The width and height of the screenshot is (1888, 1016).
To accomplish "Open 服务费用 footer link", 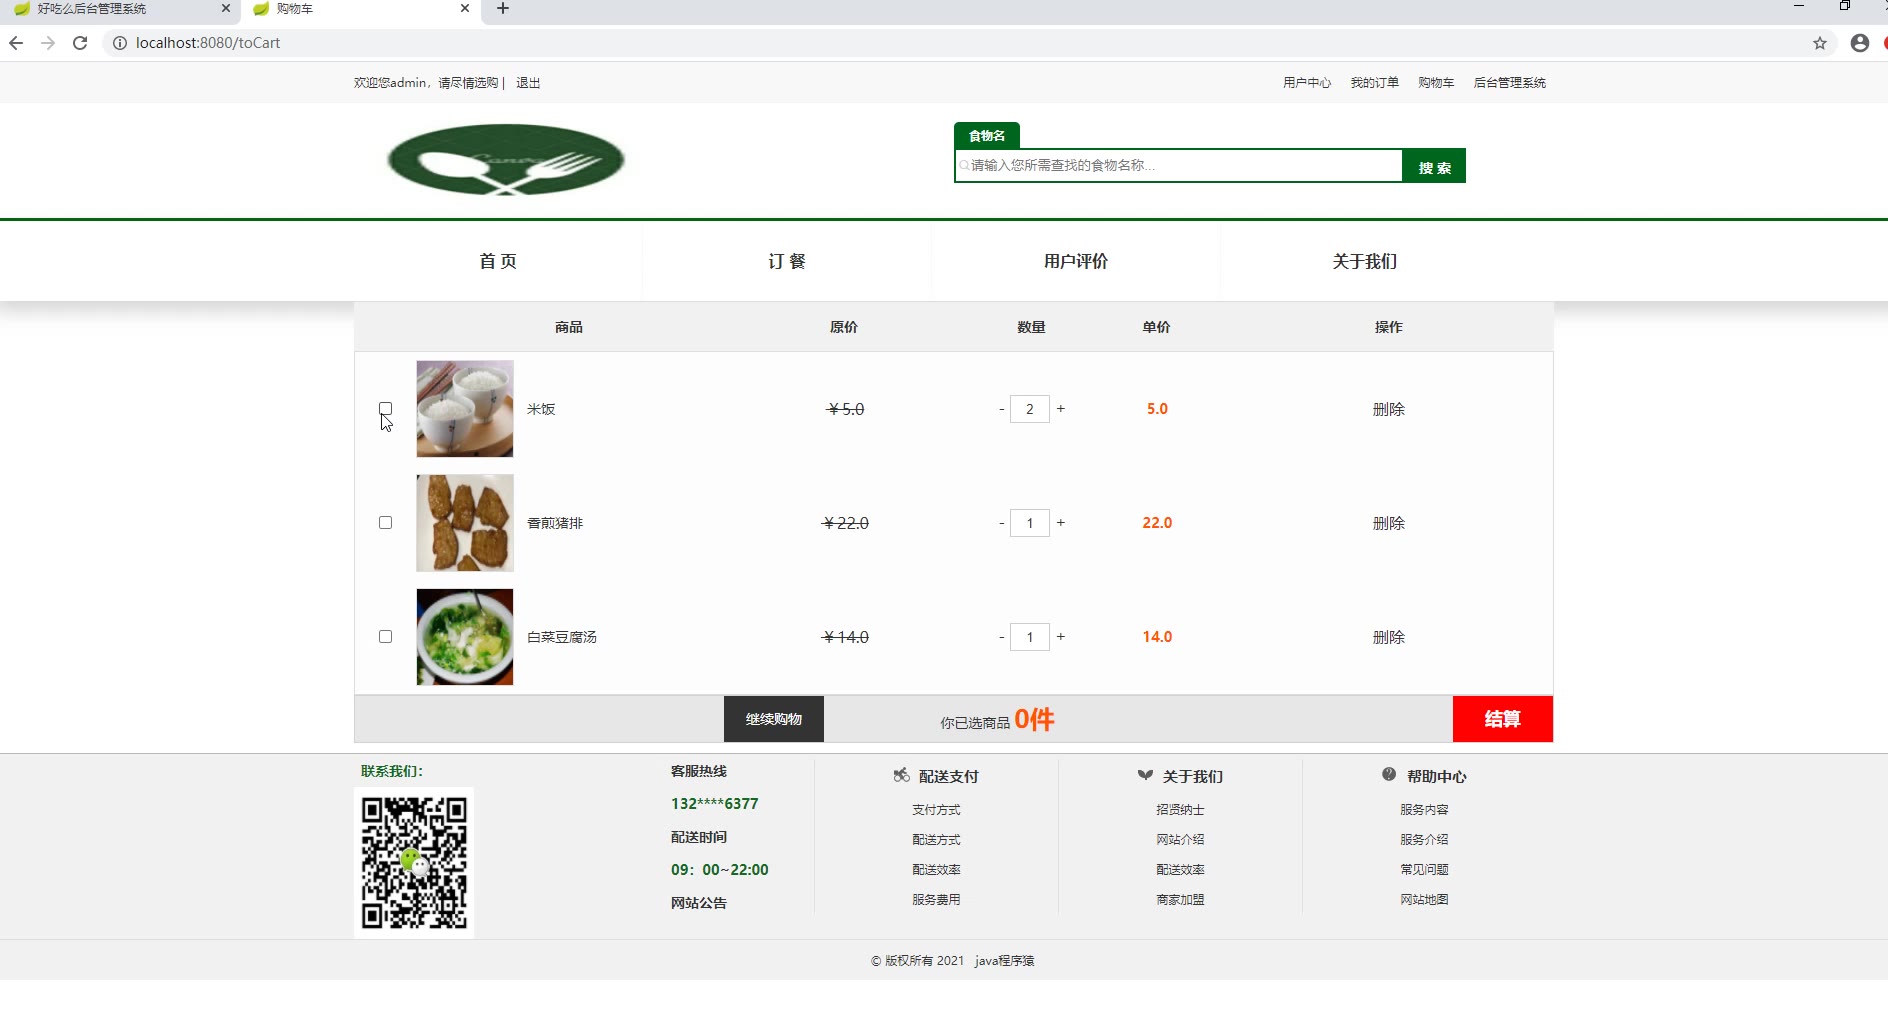I will (936, 900).
